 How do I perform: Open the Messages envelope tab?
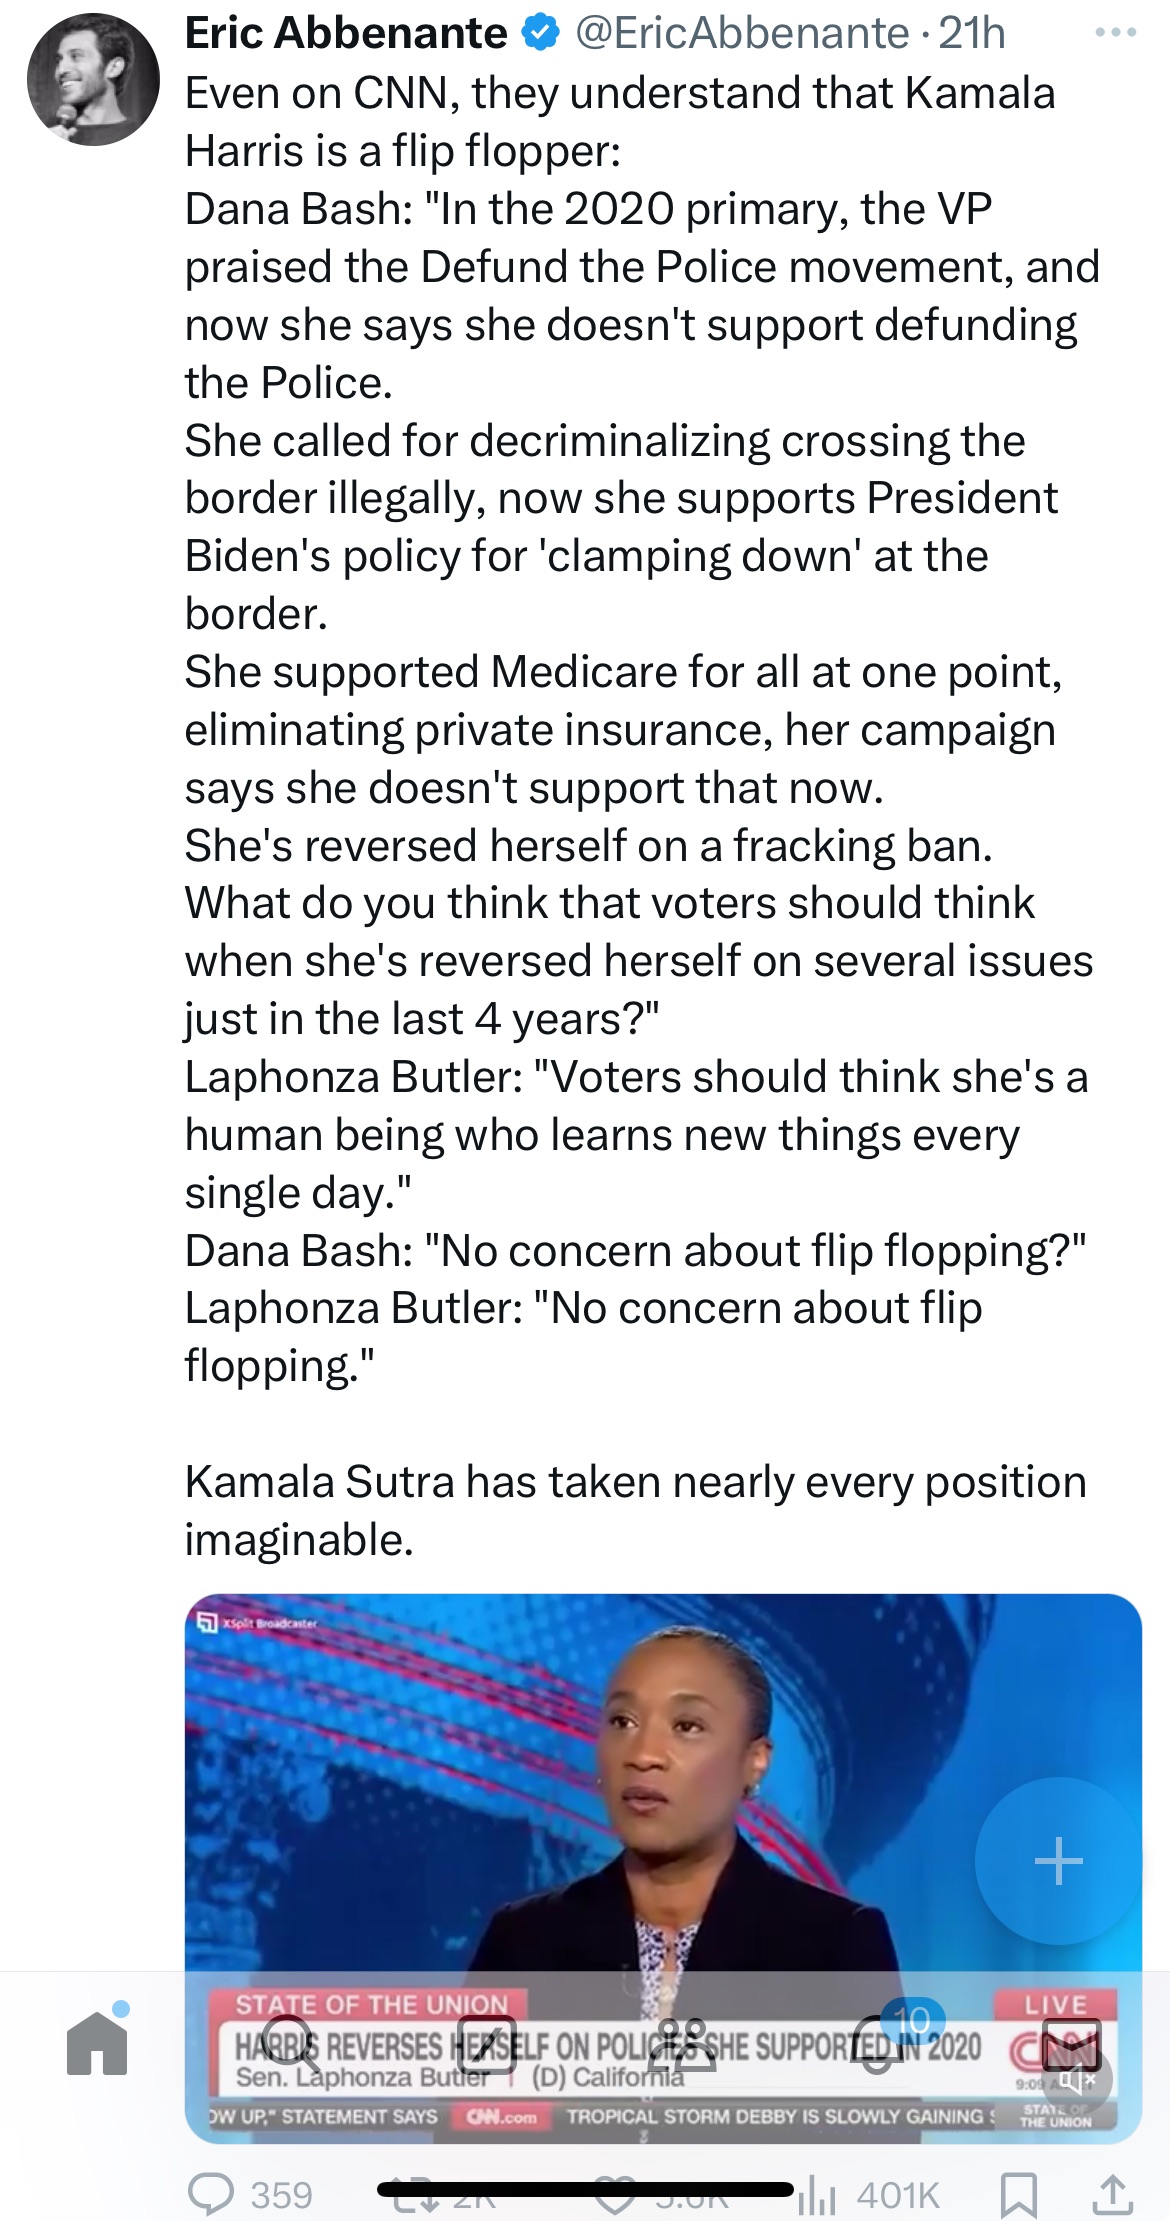[x=1071, y=2043]
